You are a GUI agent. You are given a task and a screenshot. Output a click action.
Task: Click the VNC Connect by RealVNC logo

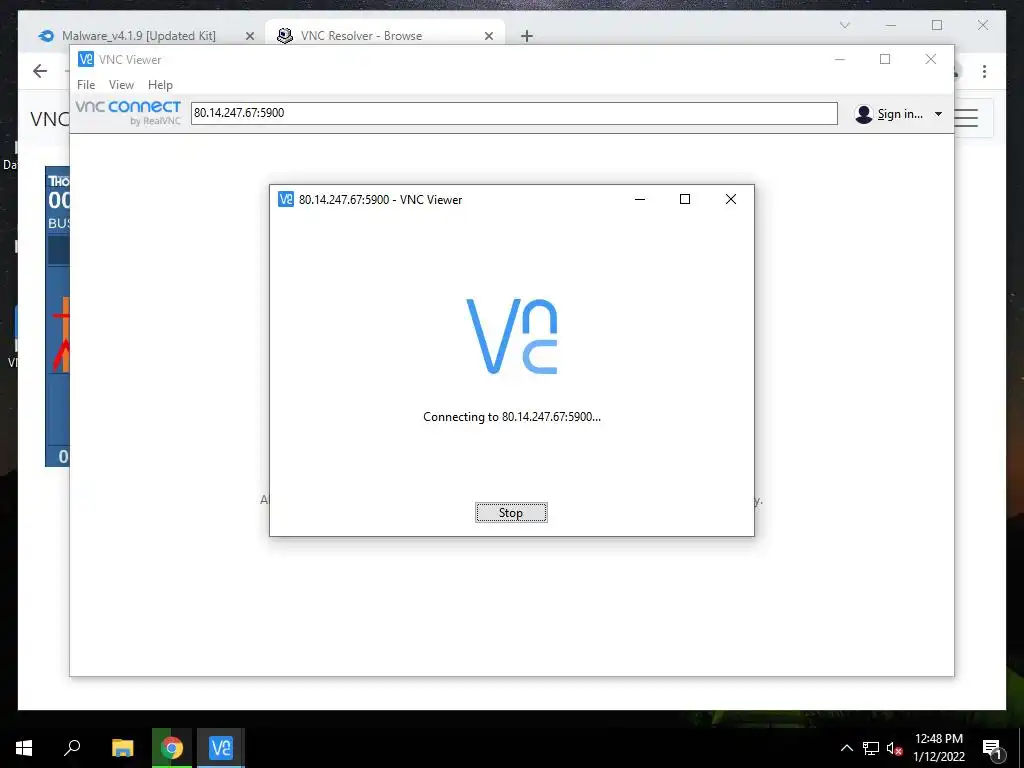128,112
